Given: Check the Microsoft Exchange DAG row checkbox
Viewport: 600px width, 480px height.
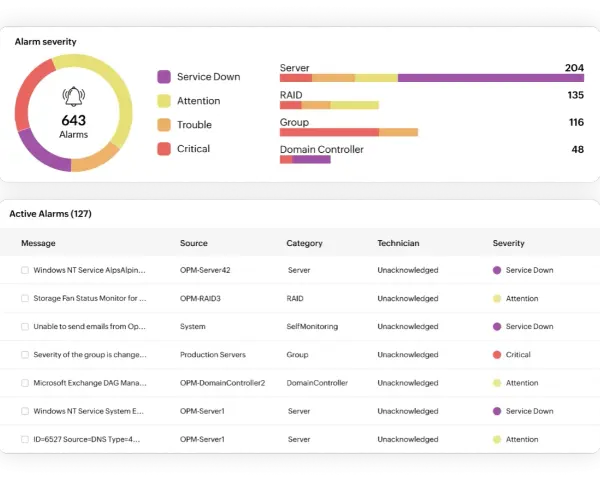Looking at the screenshot, I should pyautogui.click(x=25, y=383).
